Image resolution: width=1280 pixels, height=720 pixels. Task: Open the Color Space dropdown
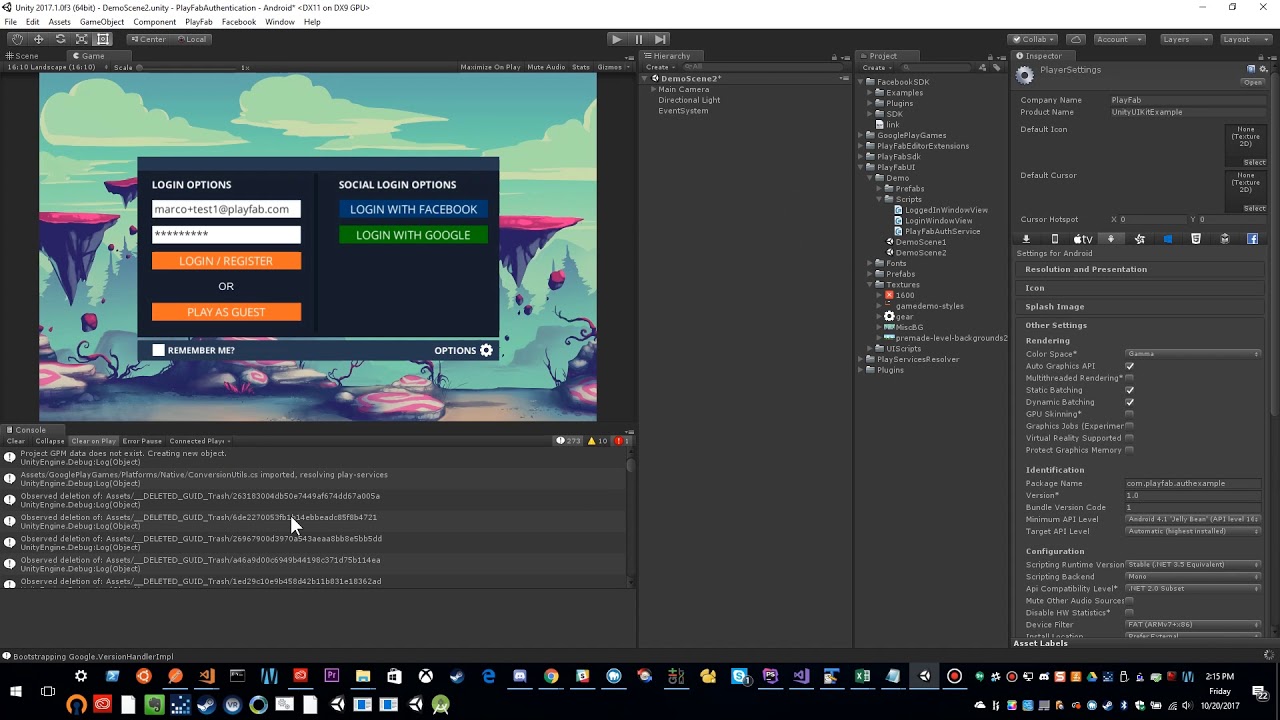tap(1193, 354)
